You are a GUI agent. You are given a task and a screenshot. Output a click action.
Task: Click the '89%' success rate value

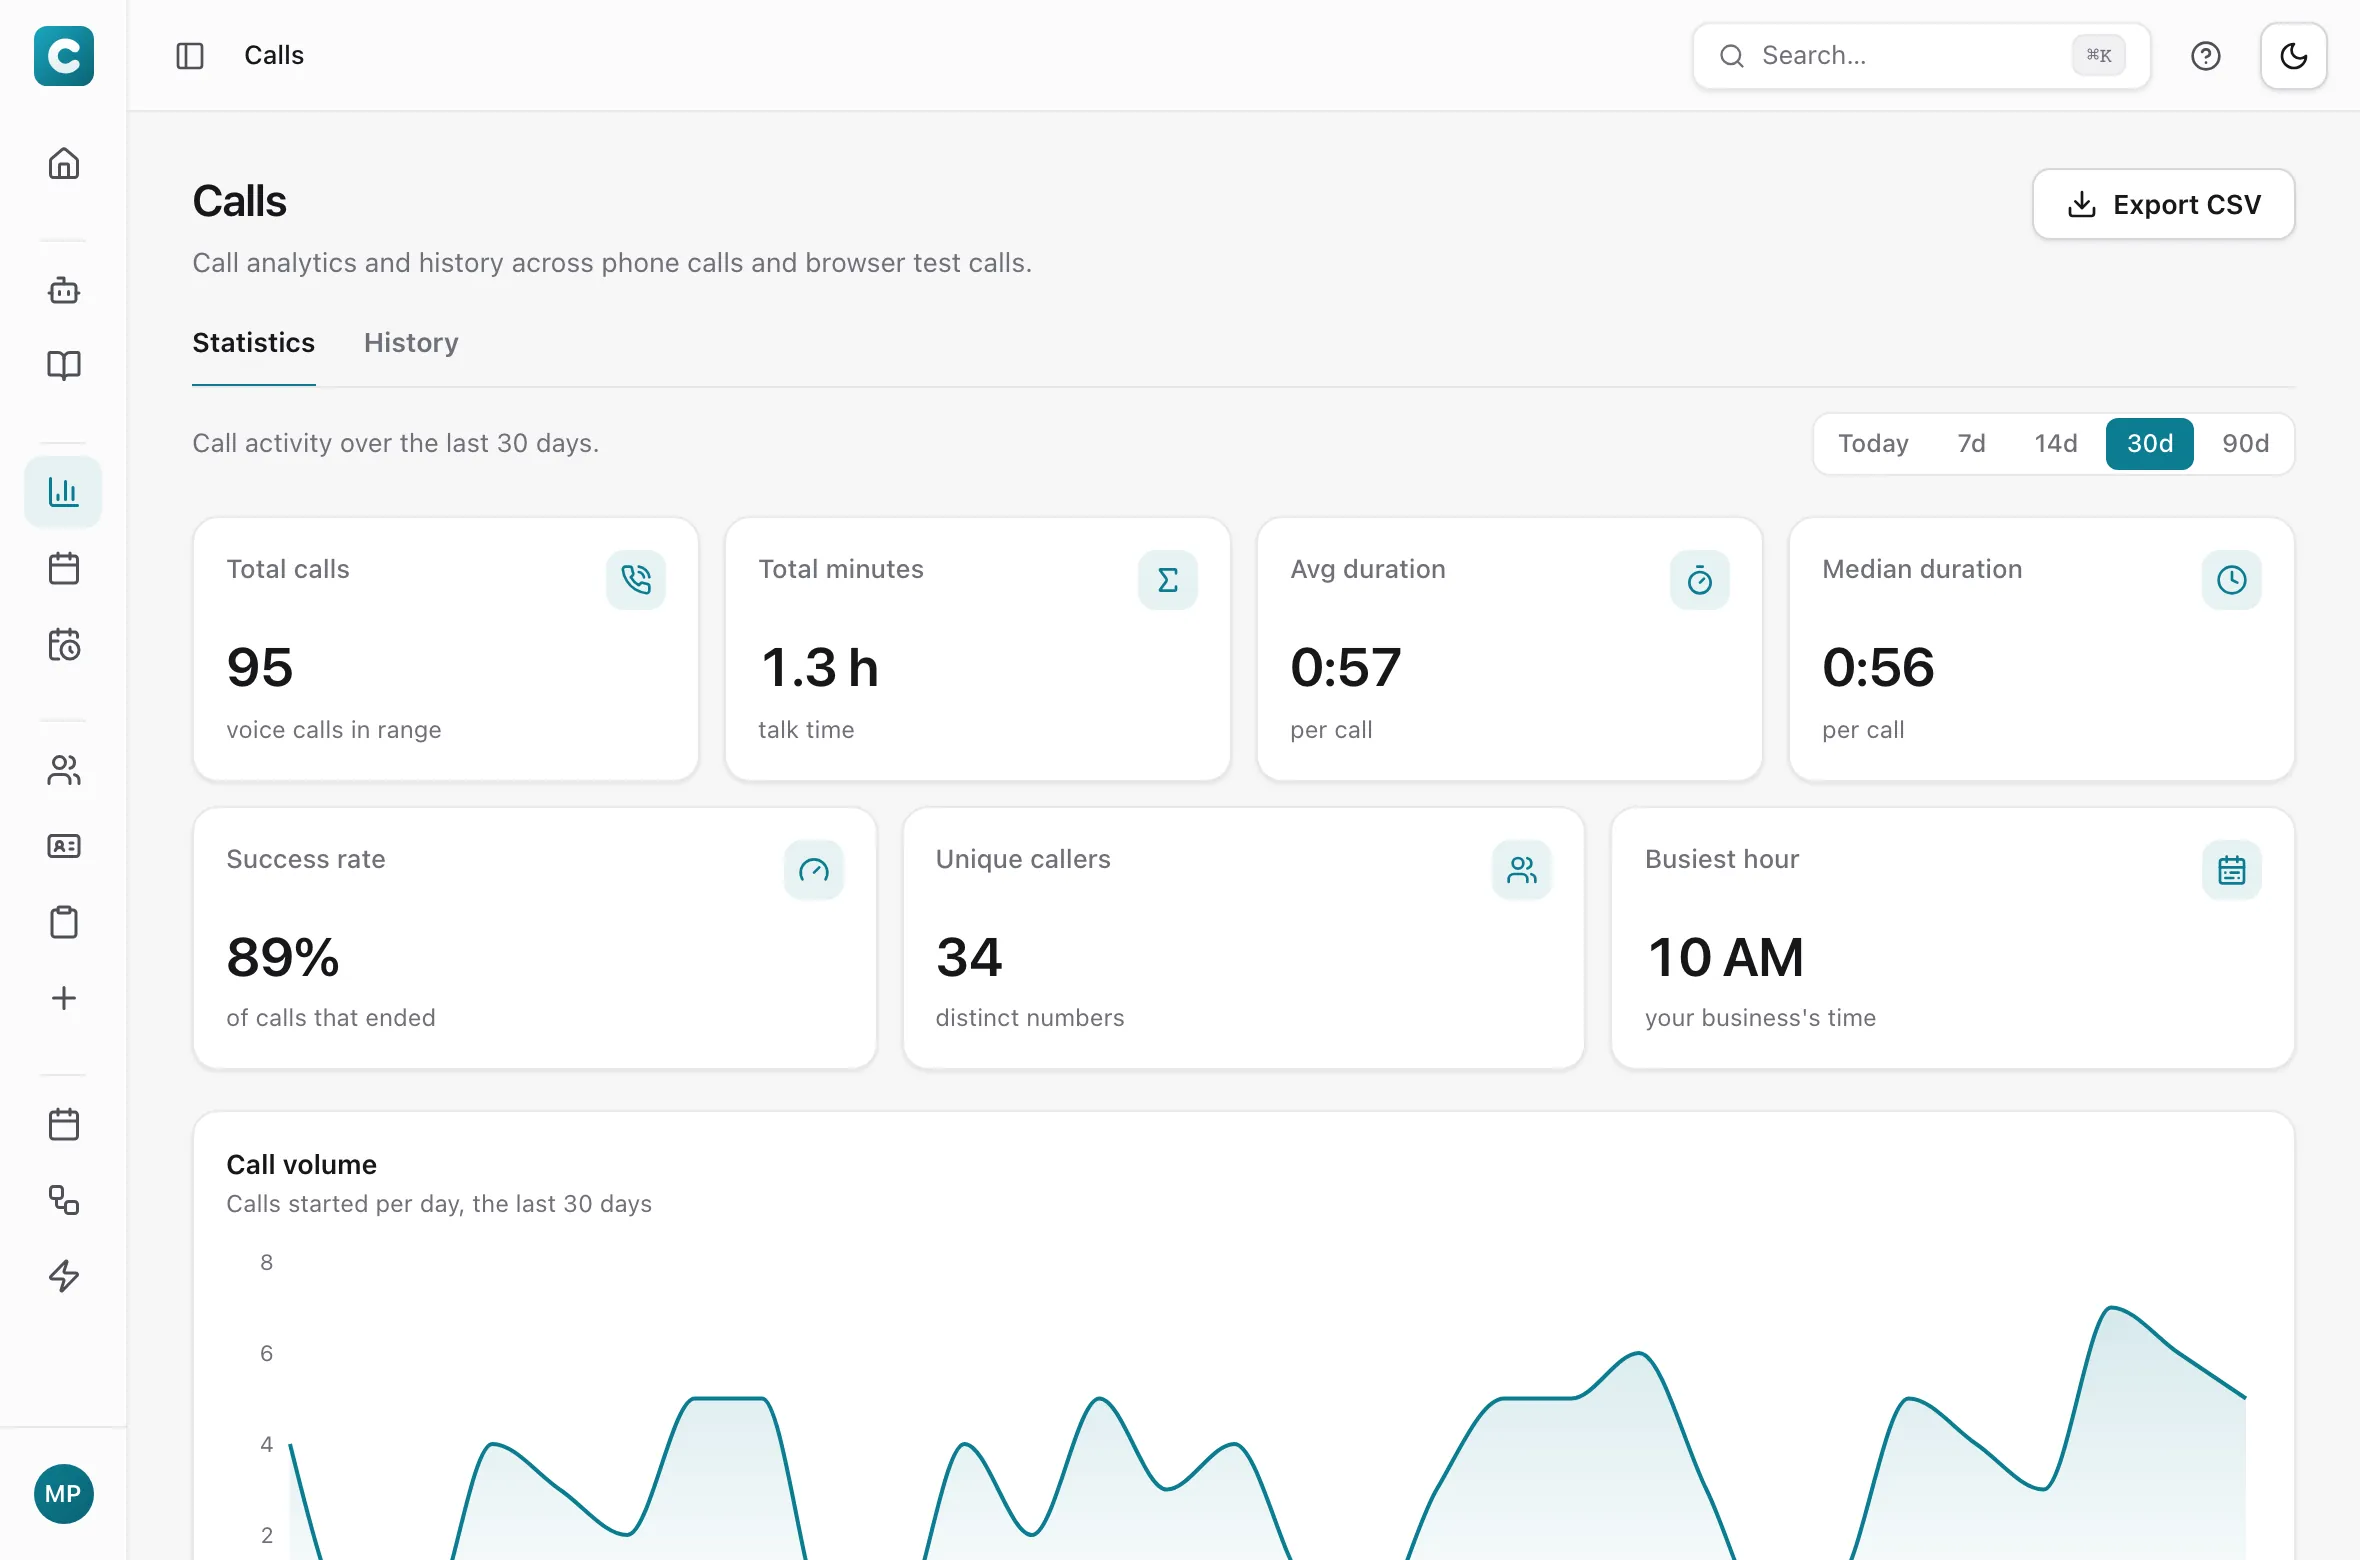coord(283,958)
